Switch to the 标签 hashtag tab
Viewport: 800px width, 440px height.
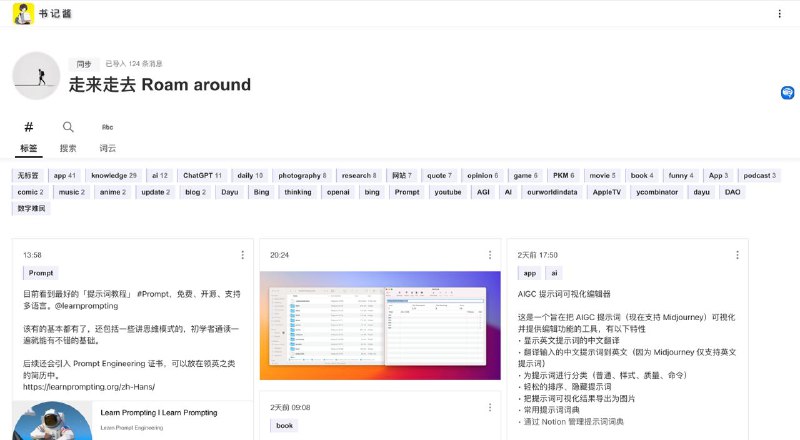click(29, 137)
